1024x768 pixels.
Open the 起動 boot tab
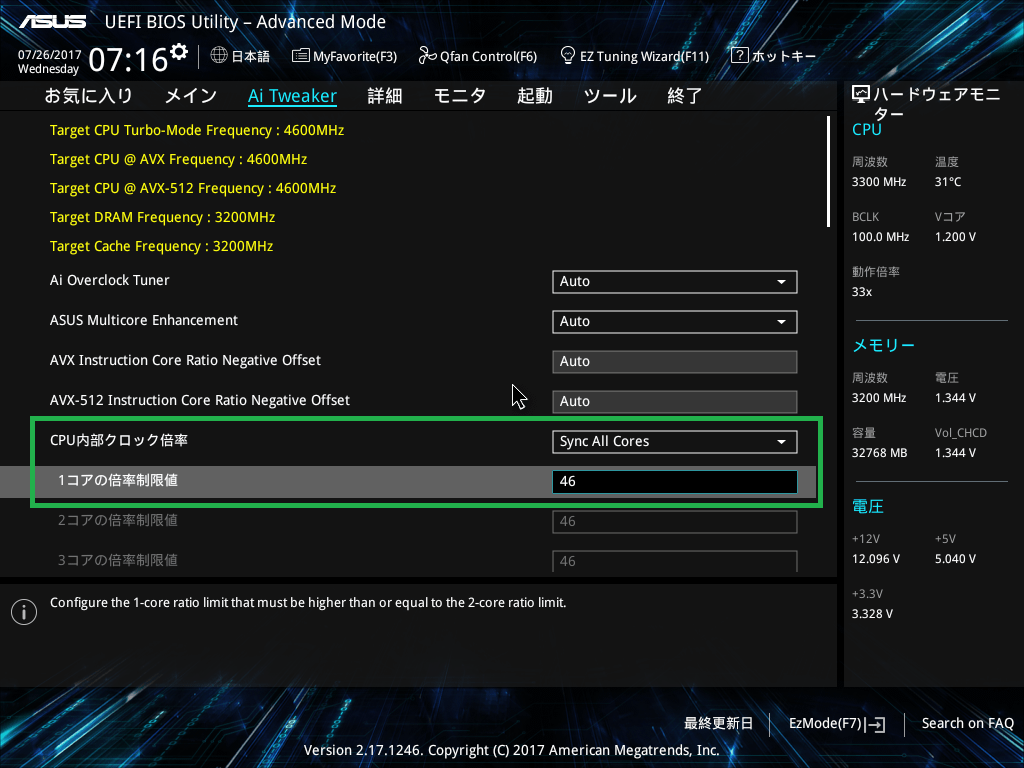(x=535, y=96)
